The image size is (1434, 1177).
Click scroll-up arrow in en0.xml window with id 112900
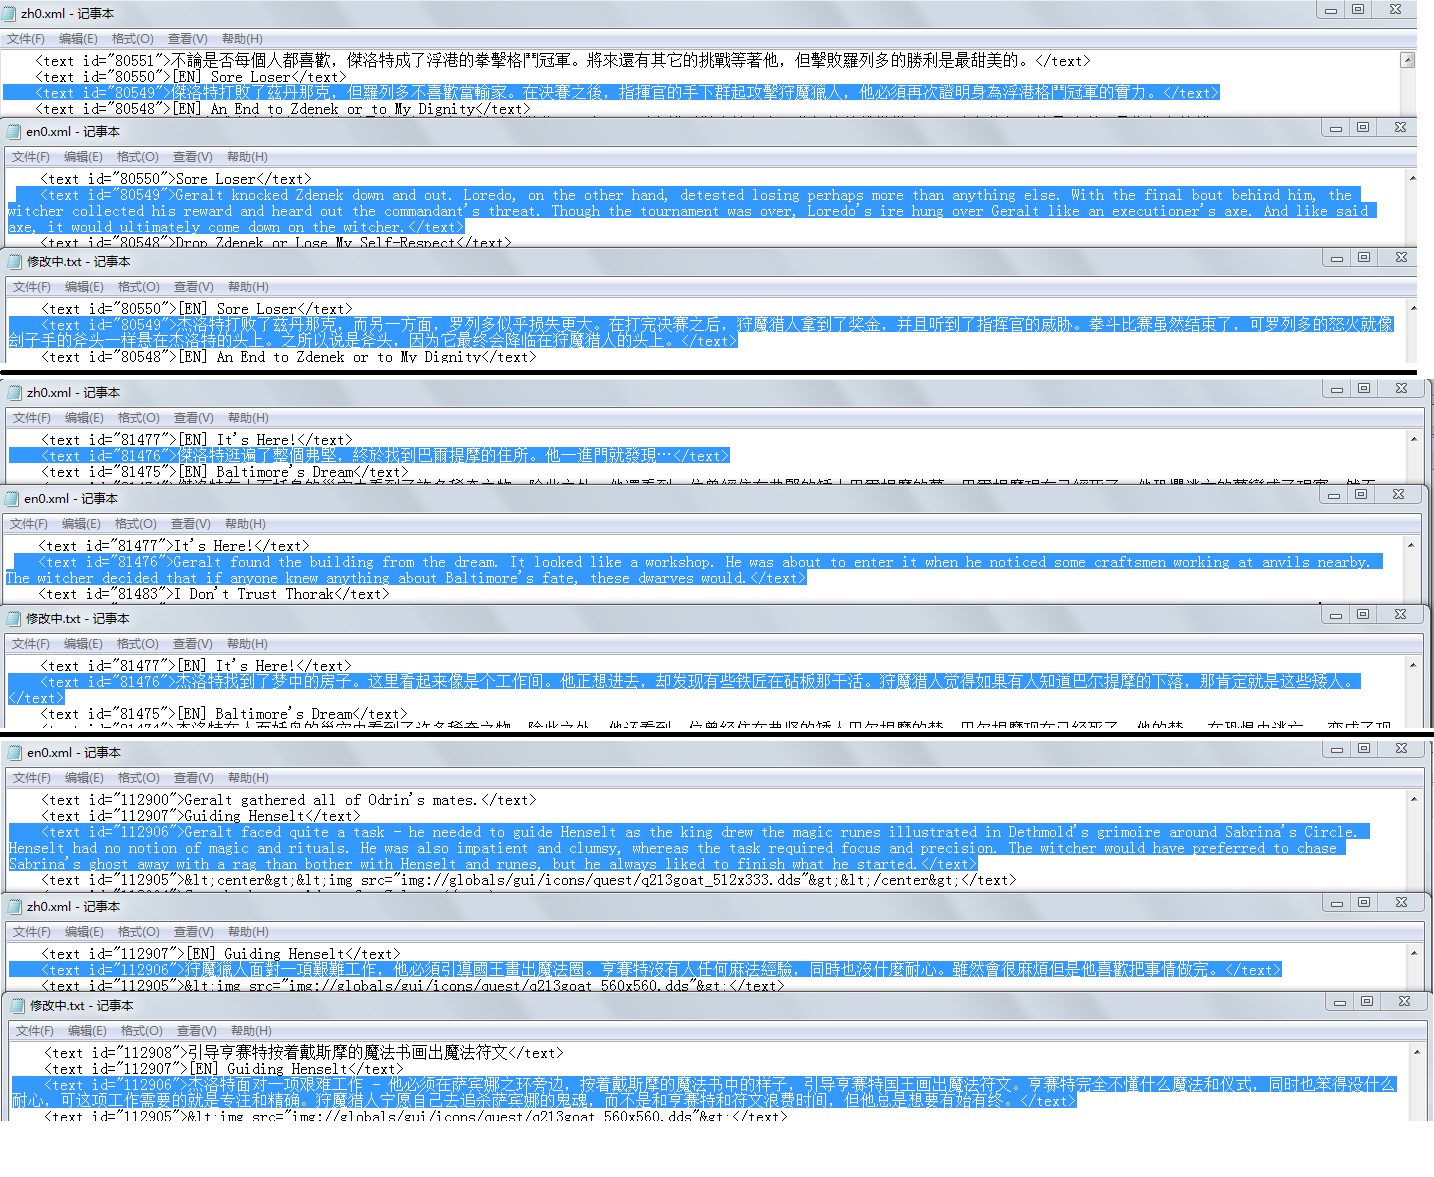1413,799
